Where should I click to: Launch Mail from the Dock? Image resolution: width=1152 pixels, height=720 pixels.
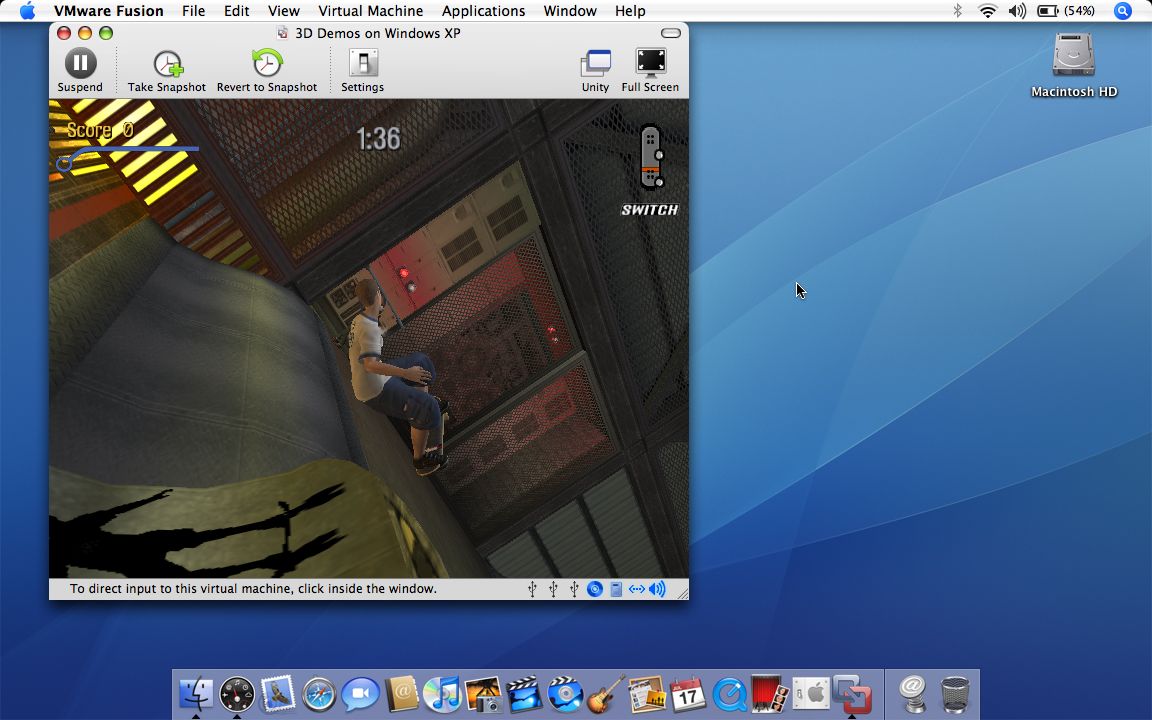pyautogui.click(x=278, y=694)
